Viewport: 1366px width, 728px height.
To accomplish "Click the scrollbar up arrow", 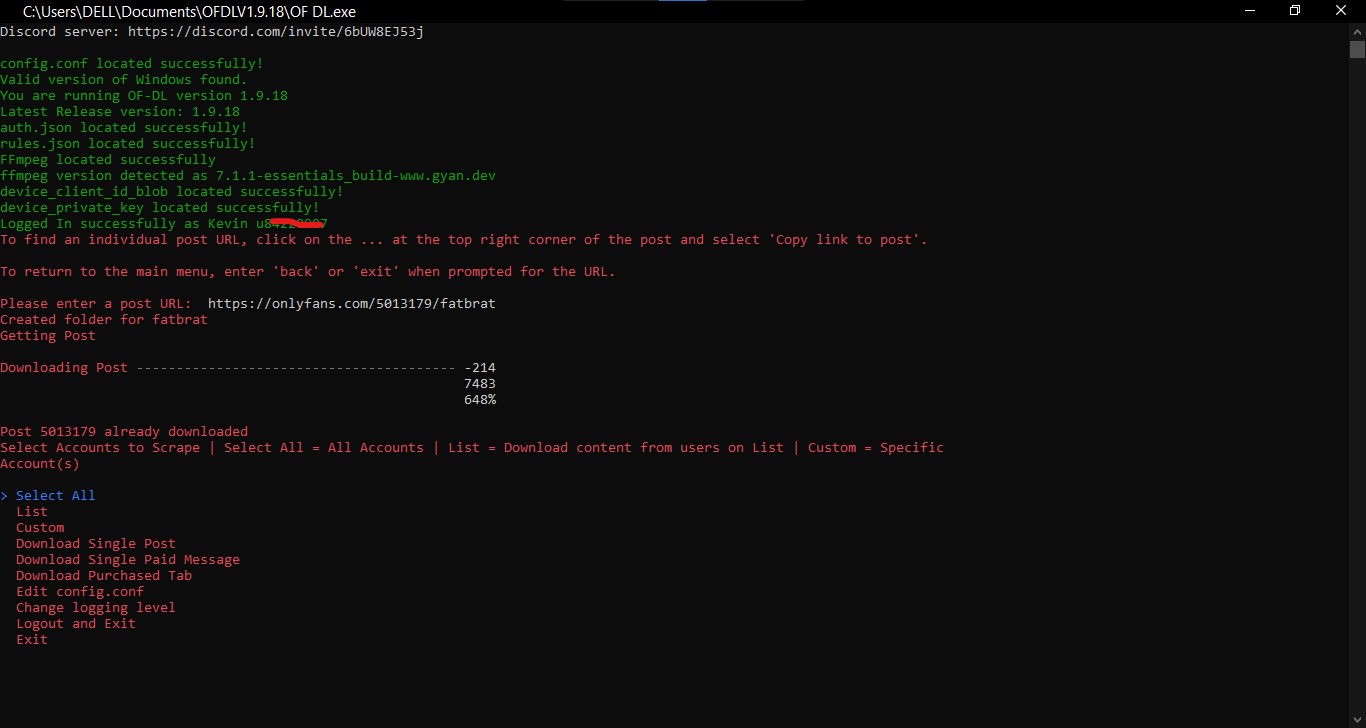I will click(x=1357, y=31).
